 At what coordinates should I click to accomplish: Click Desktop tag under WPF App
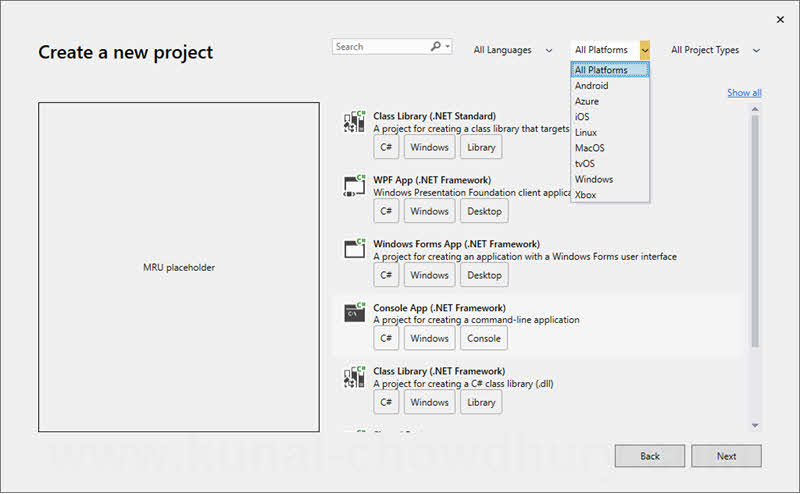point(484,211)
